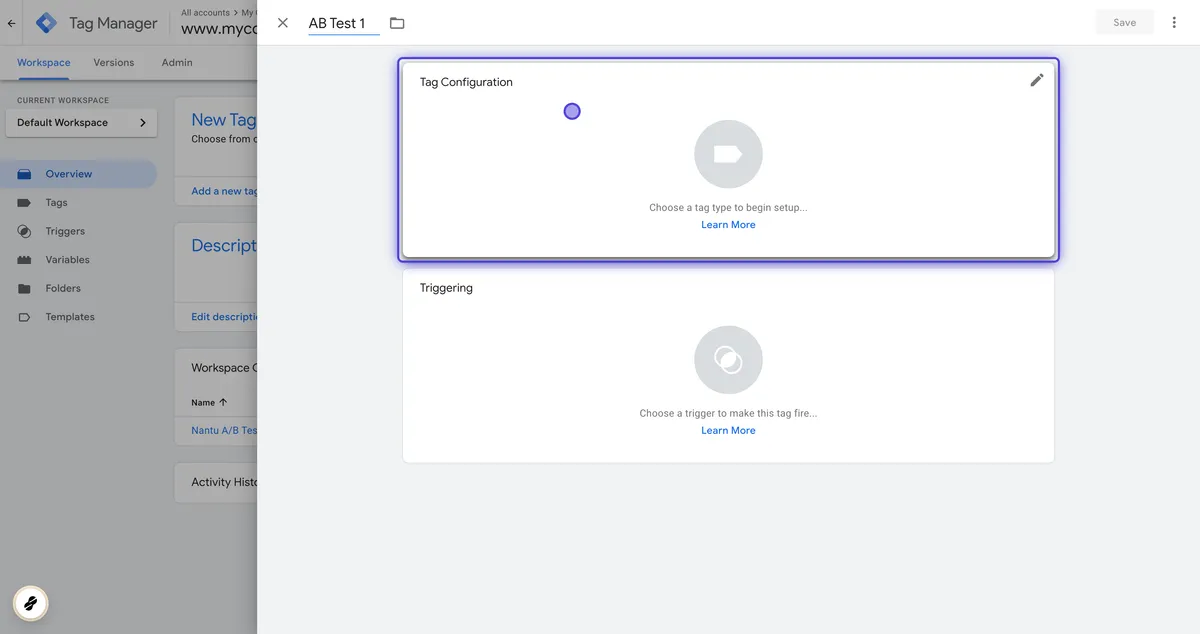Expand the Default Workspace selector
This screenshot has width=1200, height=634.
coord(81,122)
